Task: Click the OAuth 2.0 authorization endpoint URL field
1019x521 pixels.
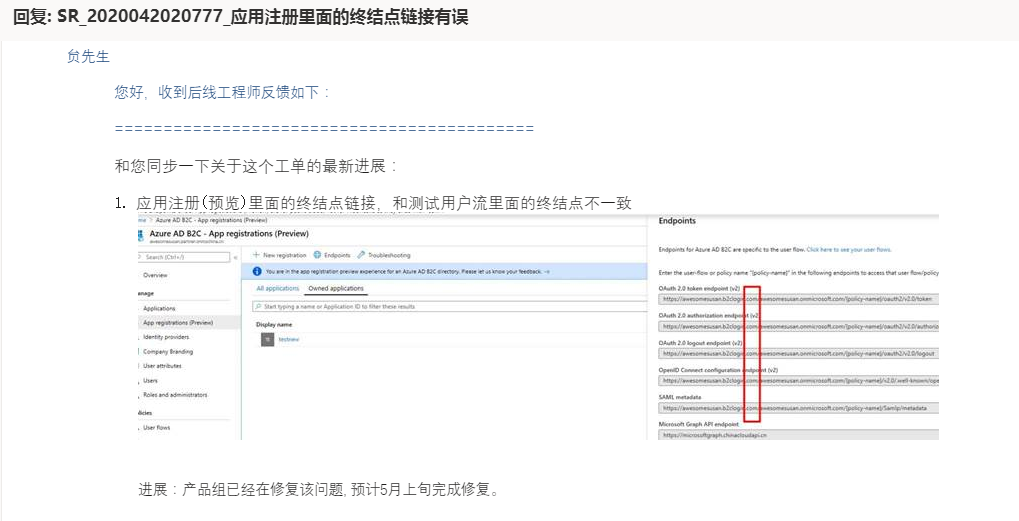Action: tap(799, 327)
